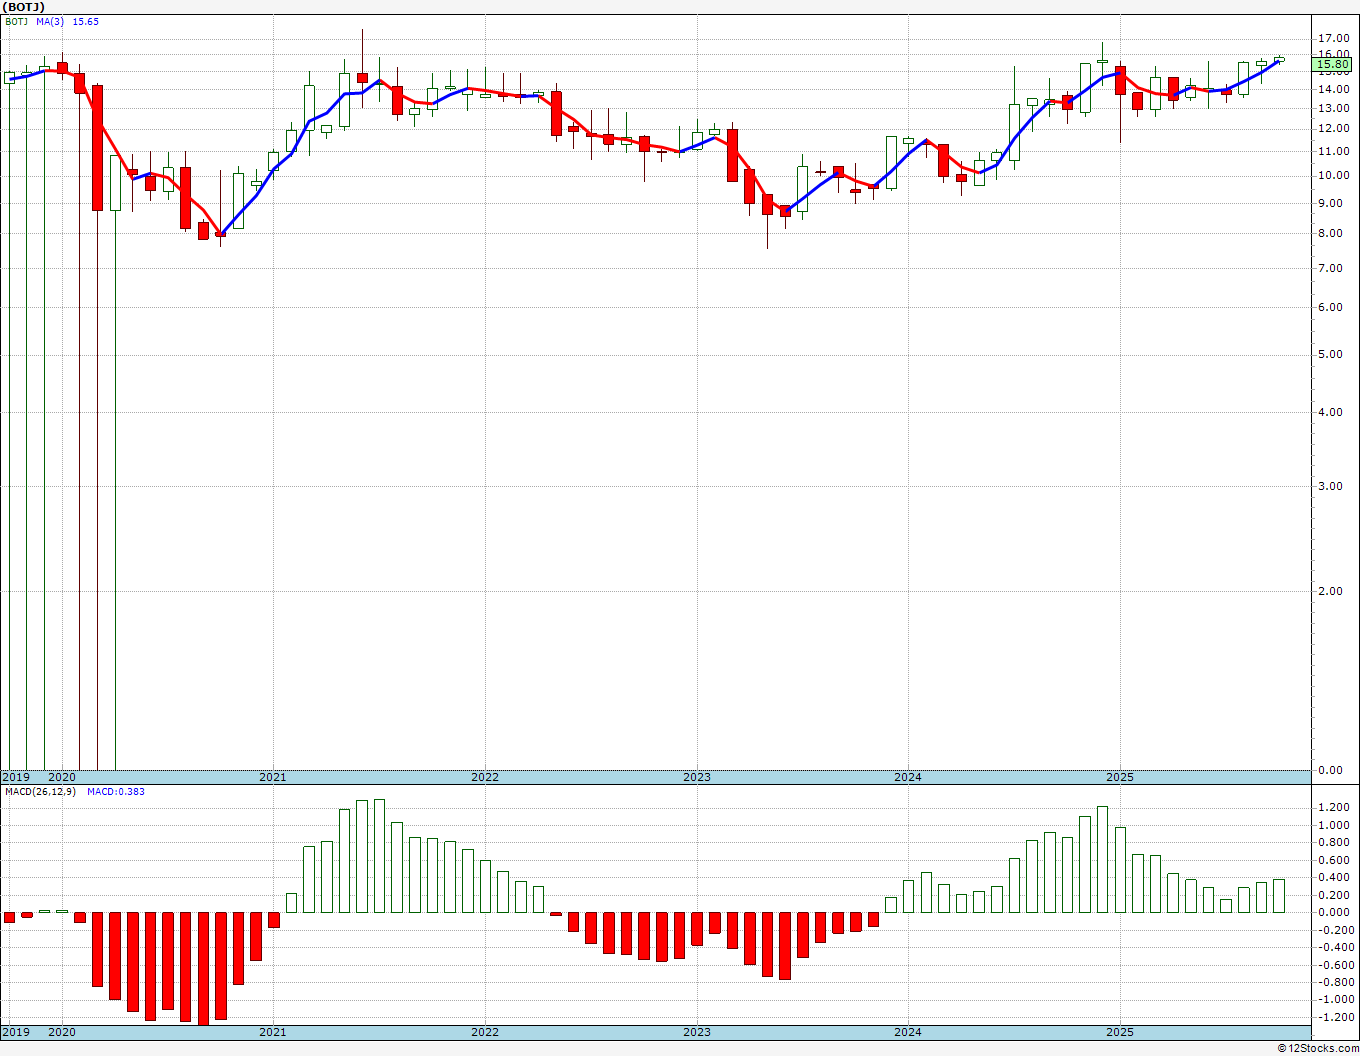The width and height of the screenshot is (1360, 1056).
Task: Click the 10.00 price axis label
Action: click(x=1334, y=175)
